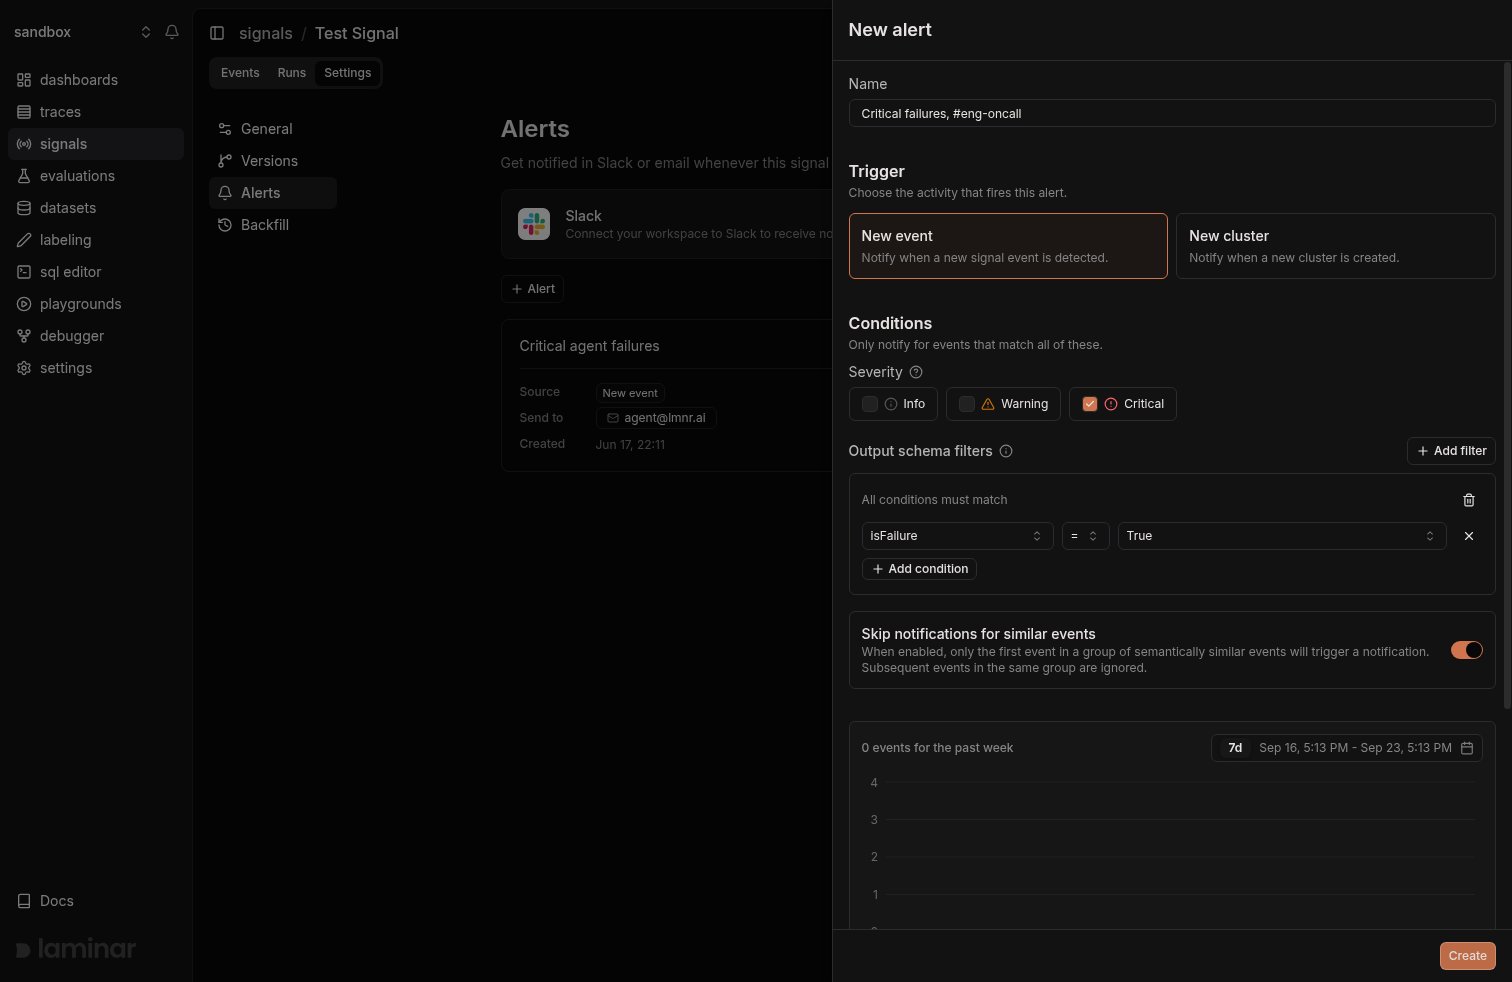Check the Warning severity checkbox
Screen dimensions: 1512x982
[967, 404]
